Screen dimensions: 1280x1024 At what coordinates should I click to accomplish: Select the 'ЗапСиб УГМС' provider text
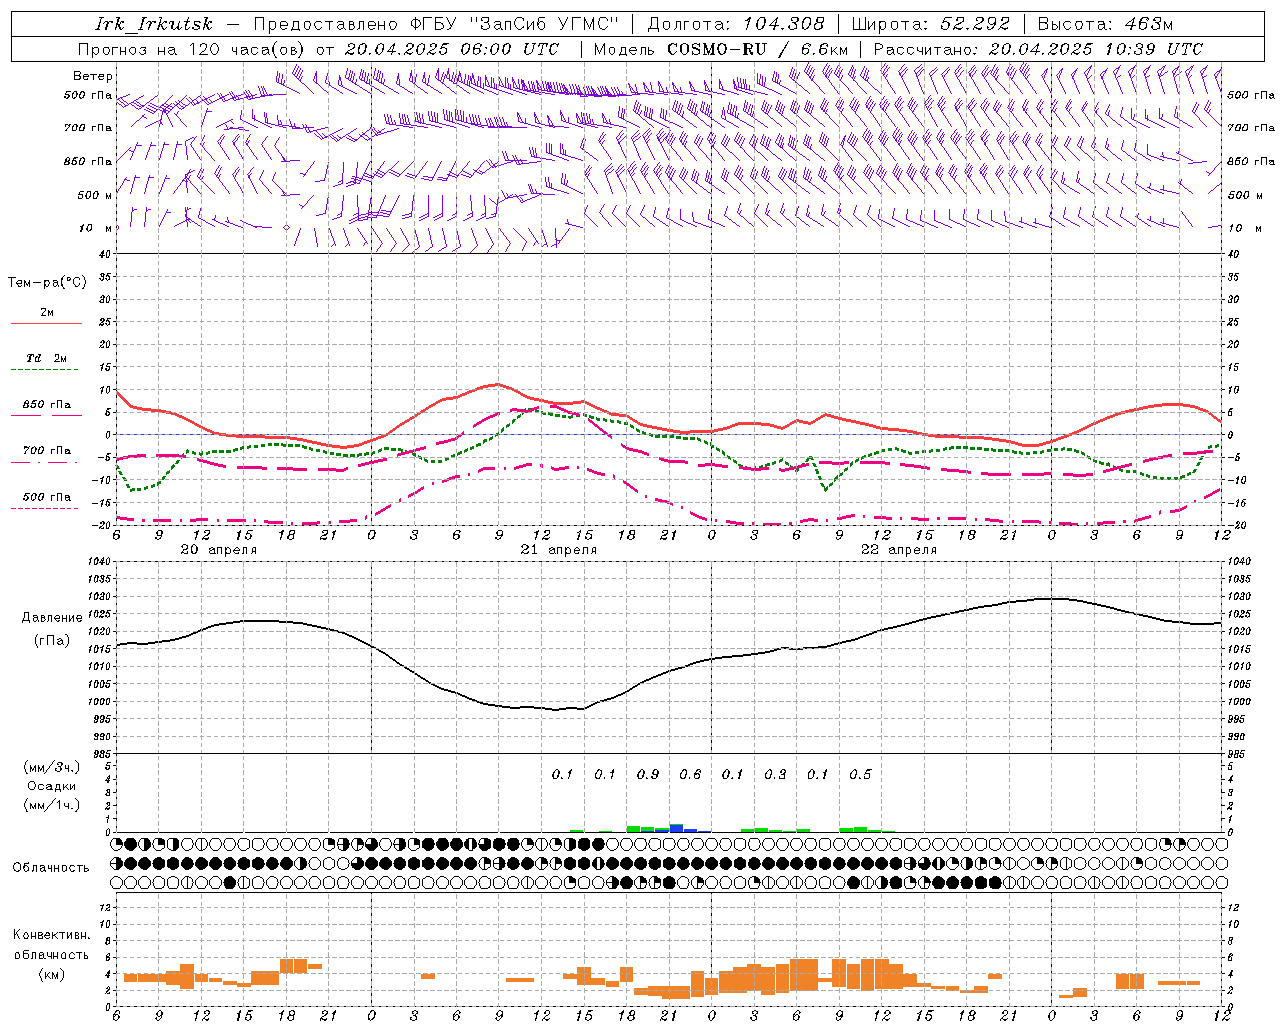click(x=544, y=24)
